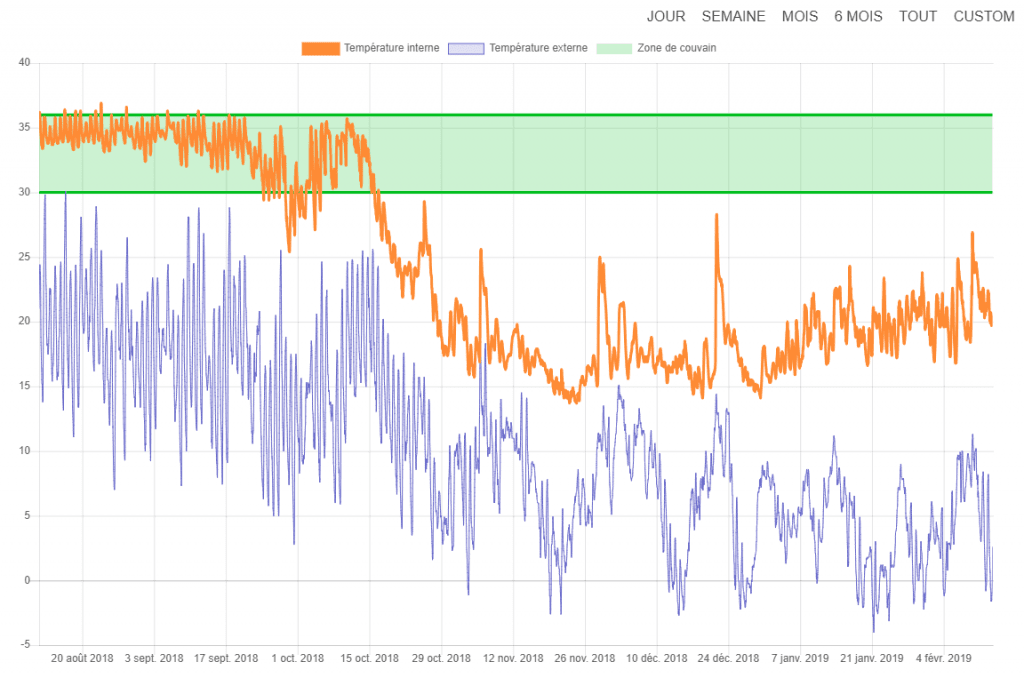The height and width of the screenshot is (678, 1024).
Task: Click the orange Température interne legend swatch
Action: [321, 48]
